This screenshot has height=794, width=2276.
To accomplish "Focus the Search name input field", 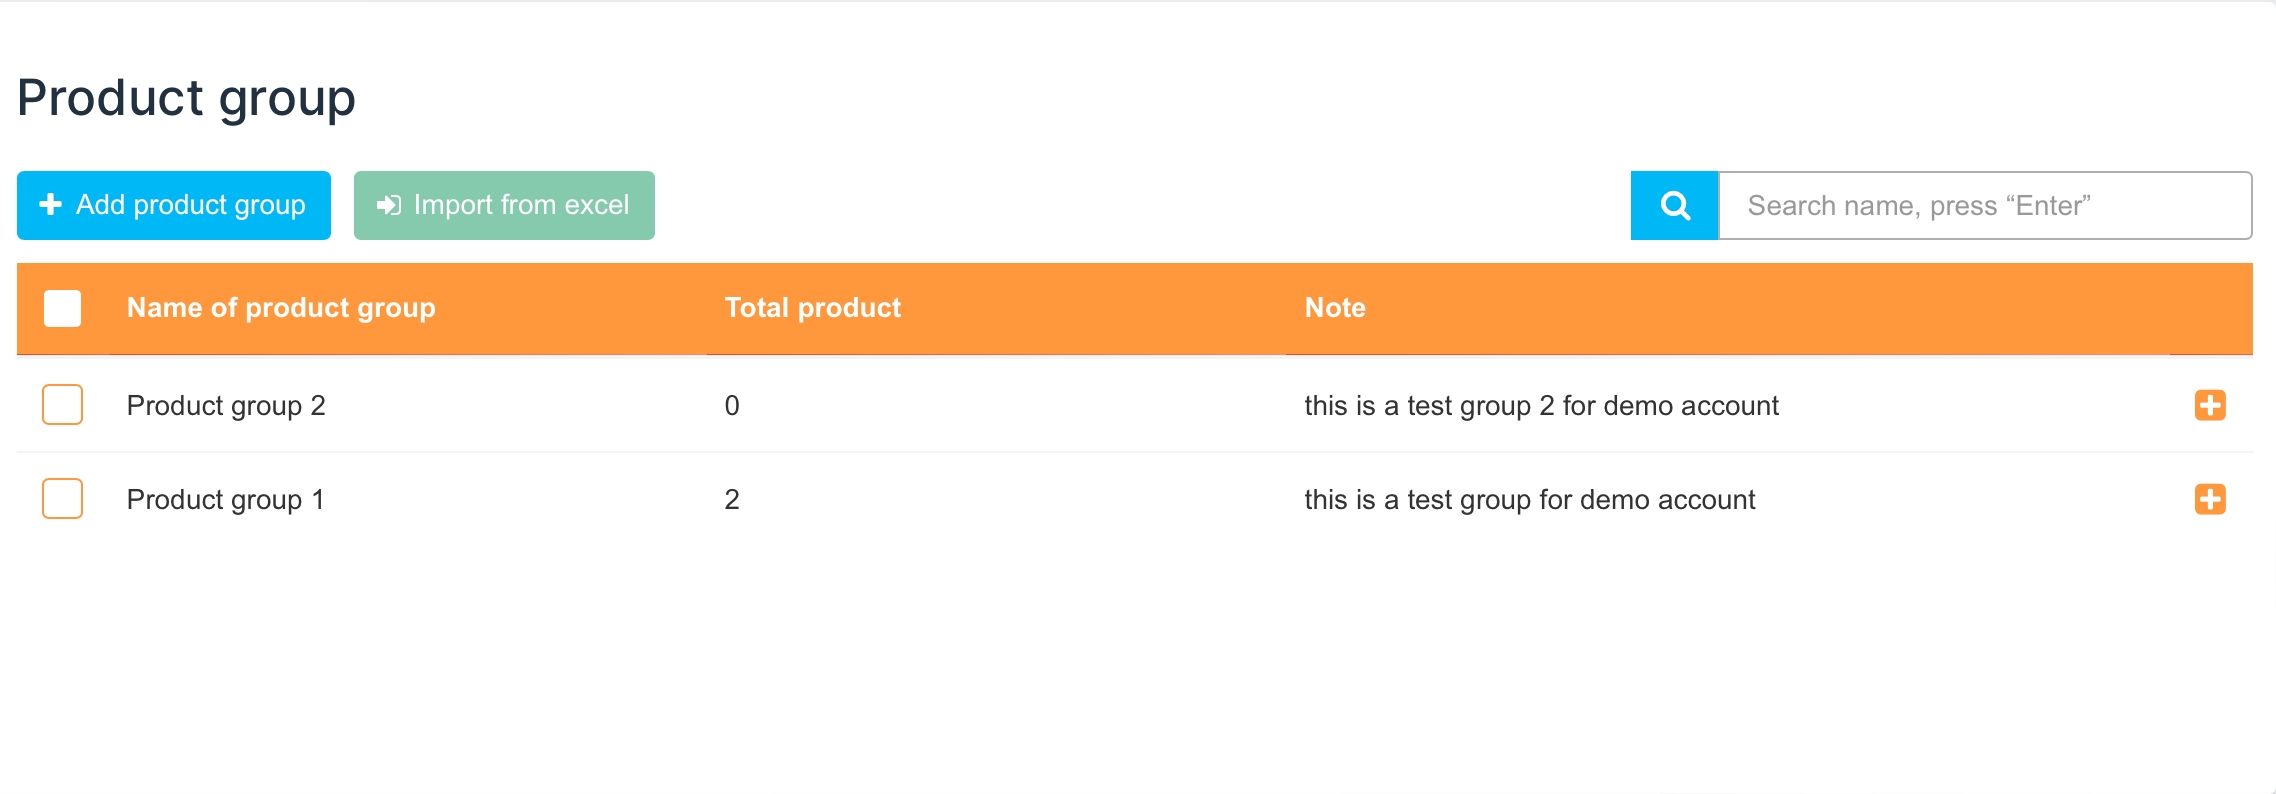I will [1985, 206].
